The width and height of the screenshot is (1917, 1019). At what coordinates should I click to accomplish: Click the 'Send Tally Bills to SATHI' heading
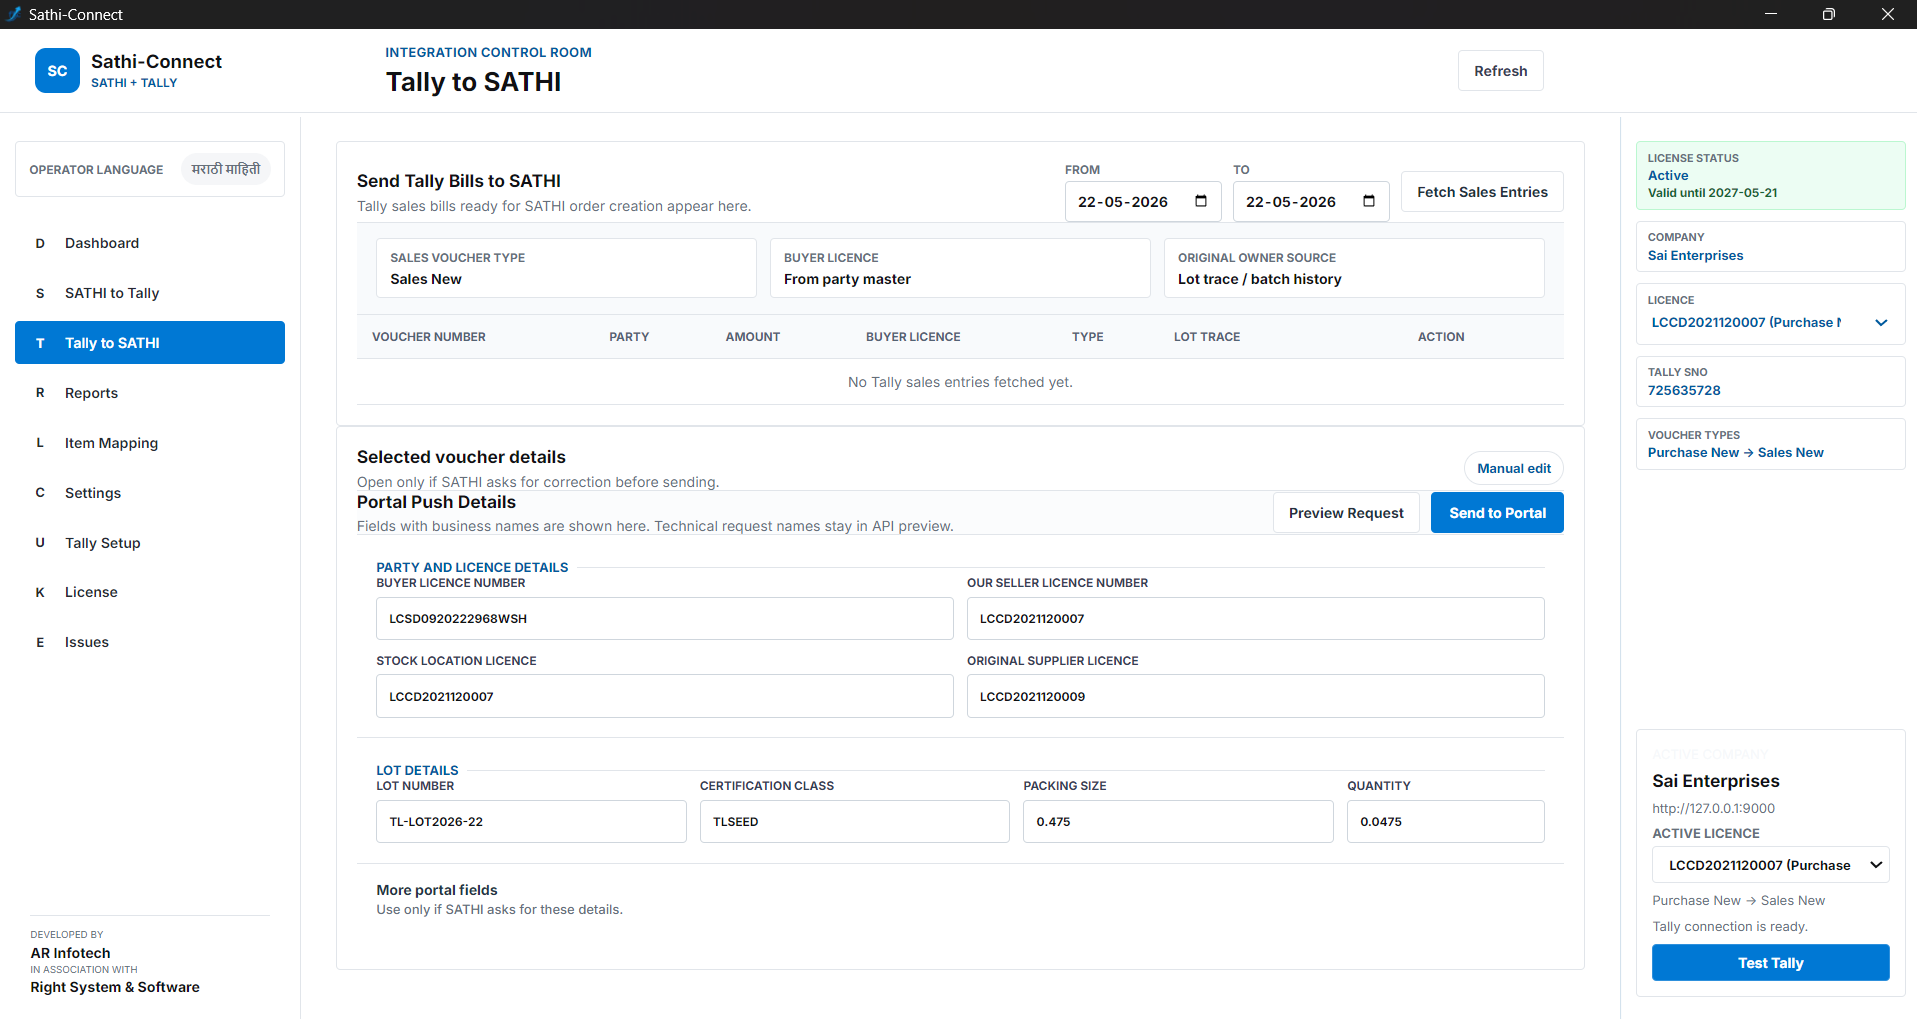coord(458,181)
